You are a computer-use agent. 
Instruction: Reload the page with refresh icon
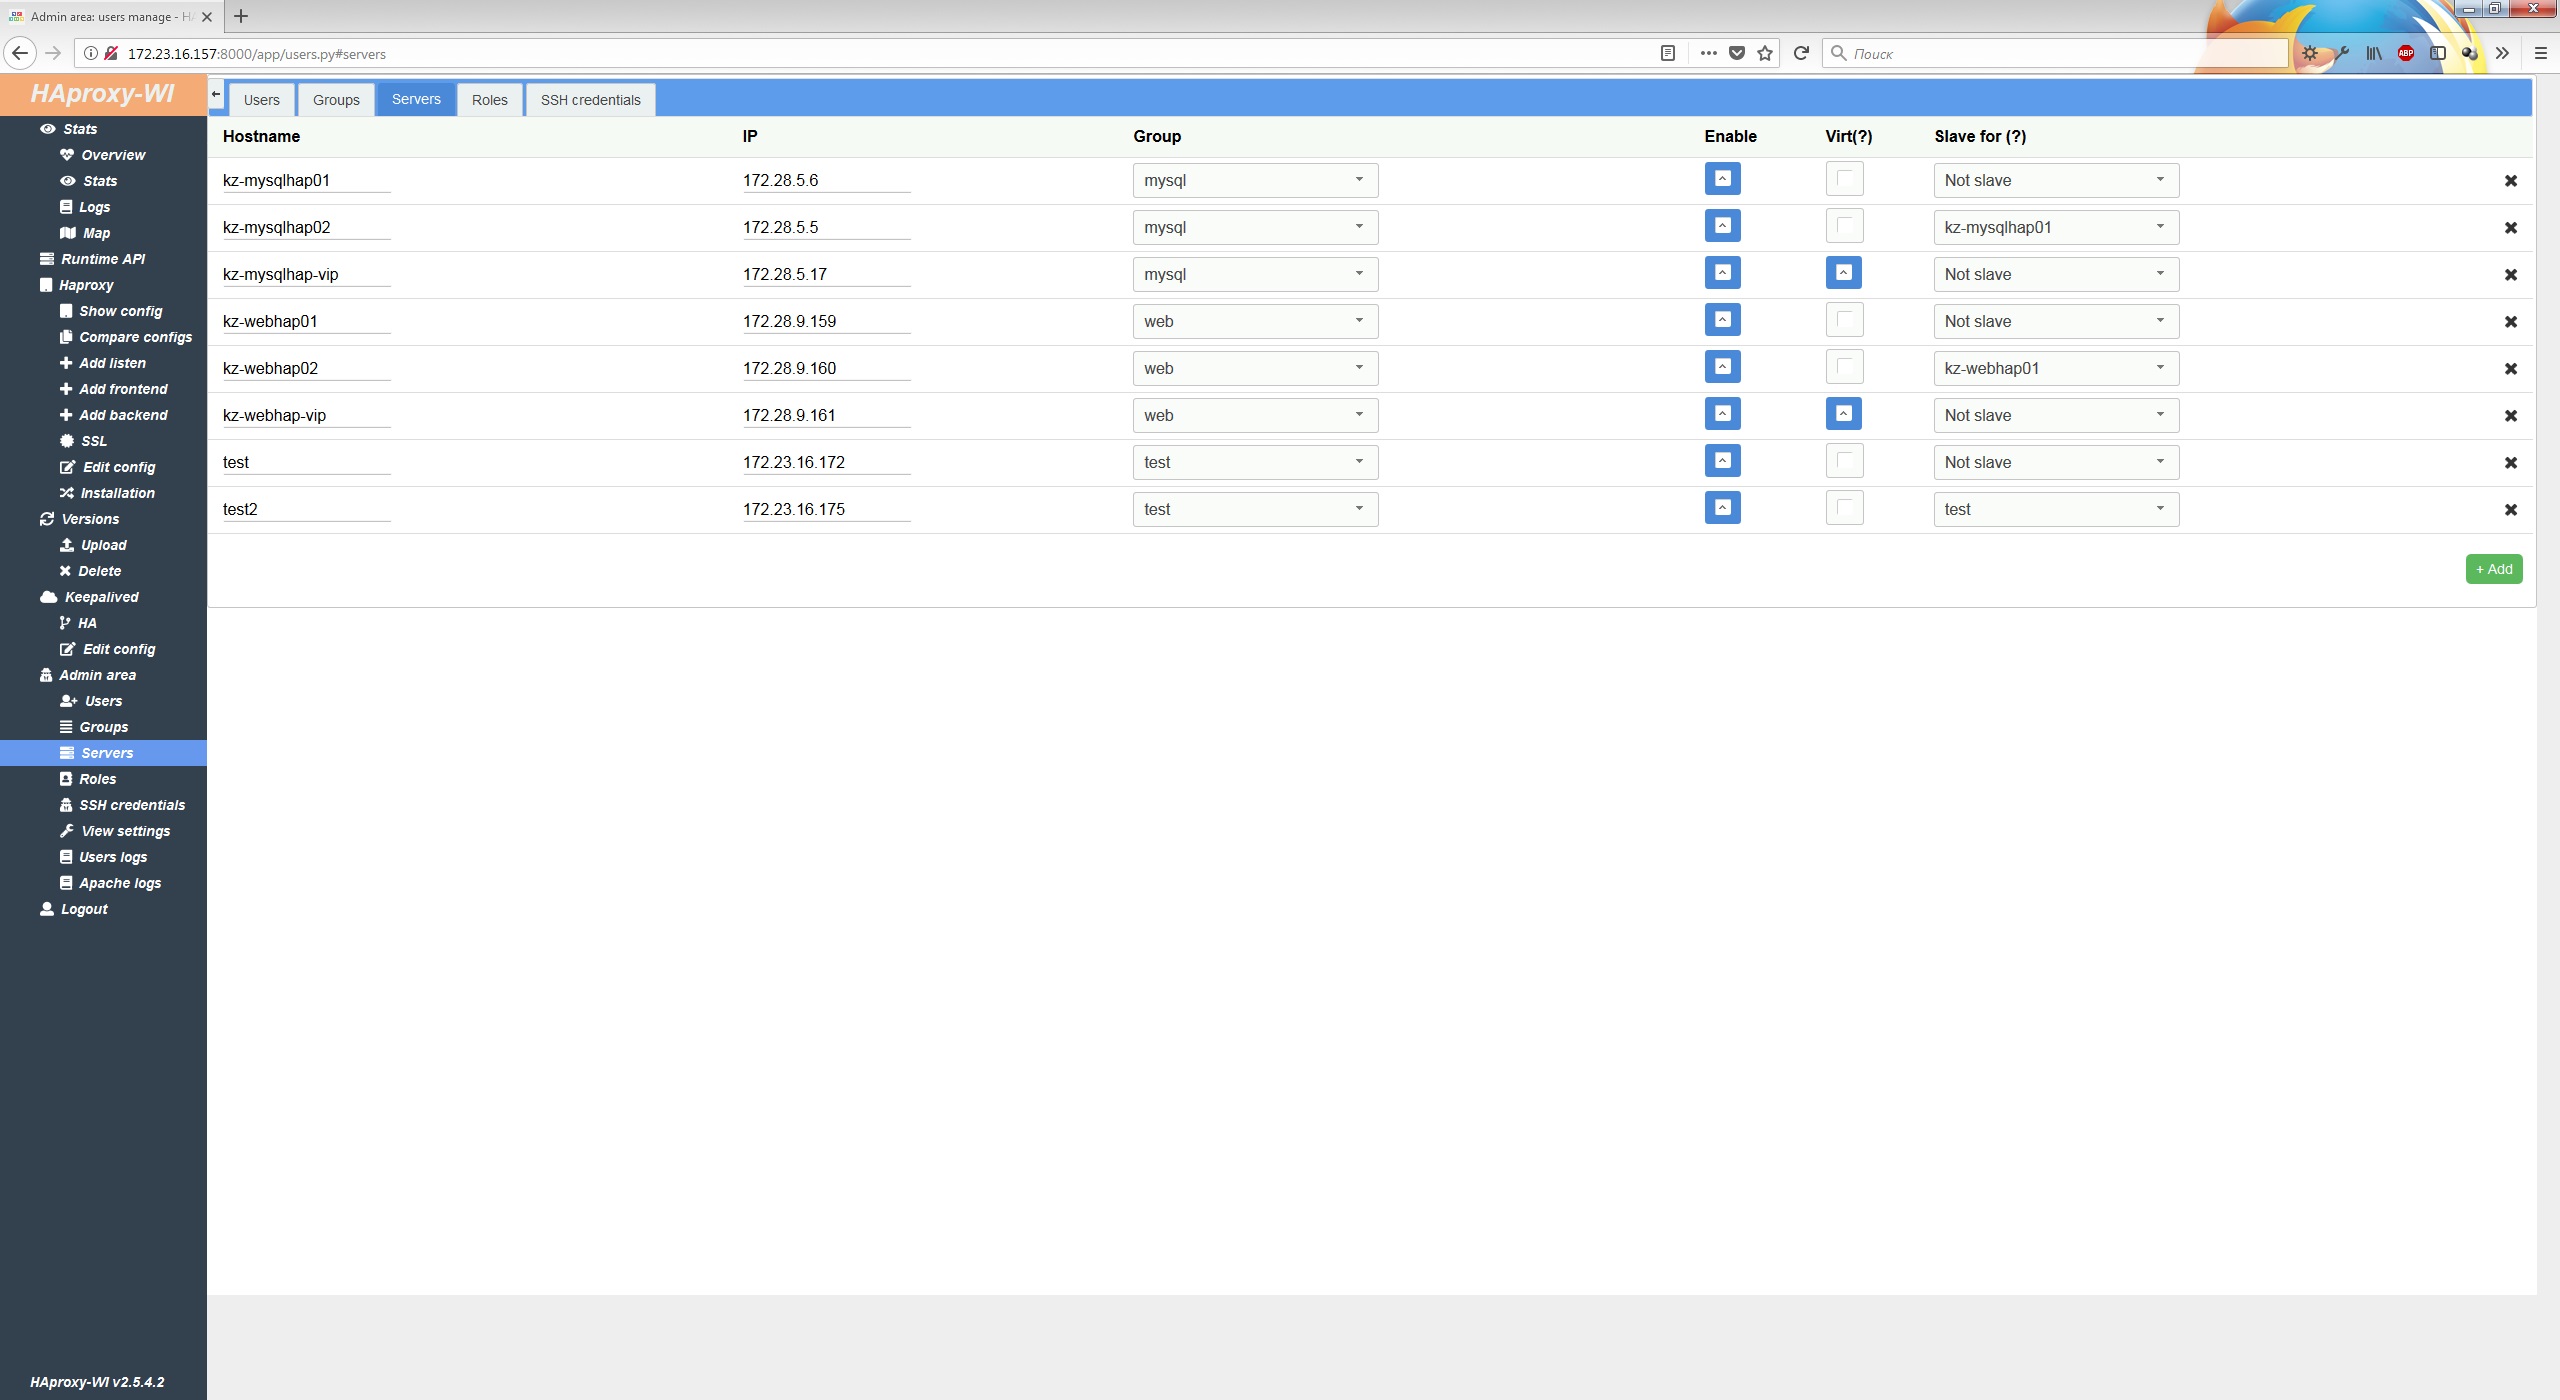(1801, 53)
